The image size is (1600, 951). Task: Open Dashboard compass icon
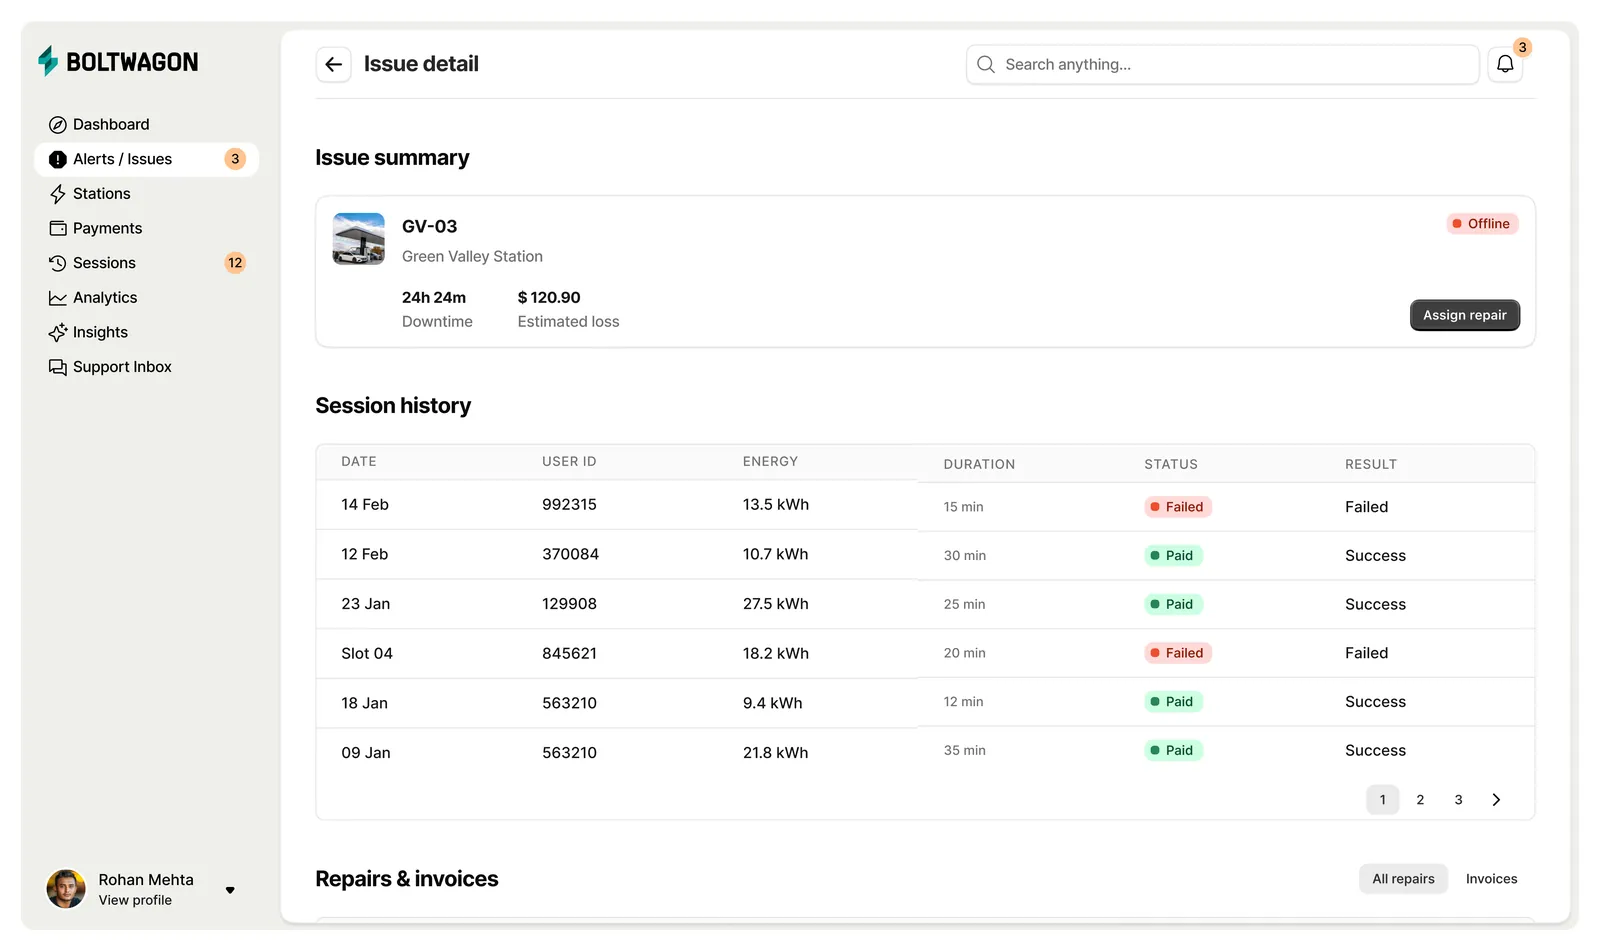[x=58, y=125]
